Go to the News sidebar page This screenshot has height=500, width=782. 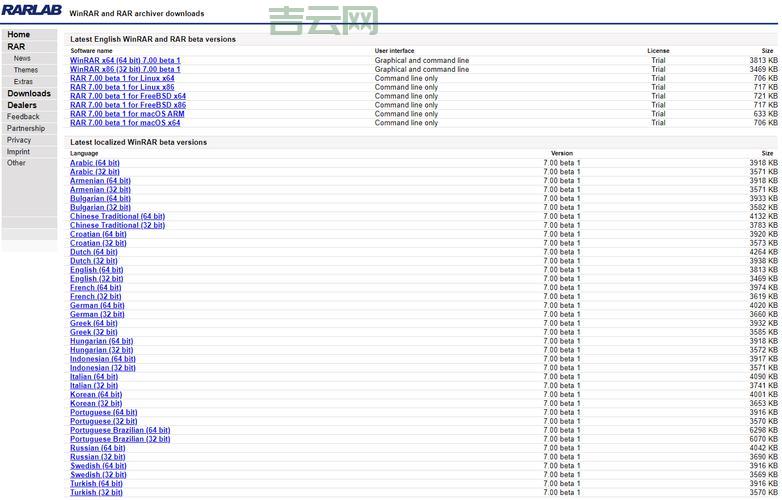22,58
